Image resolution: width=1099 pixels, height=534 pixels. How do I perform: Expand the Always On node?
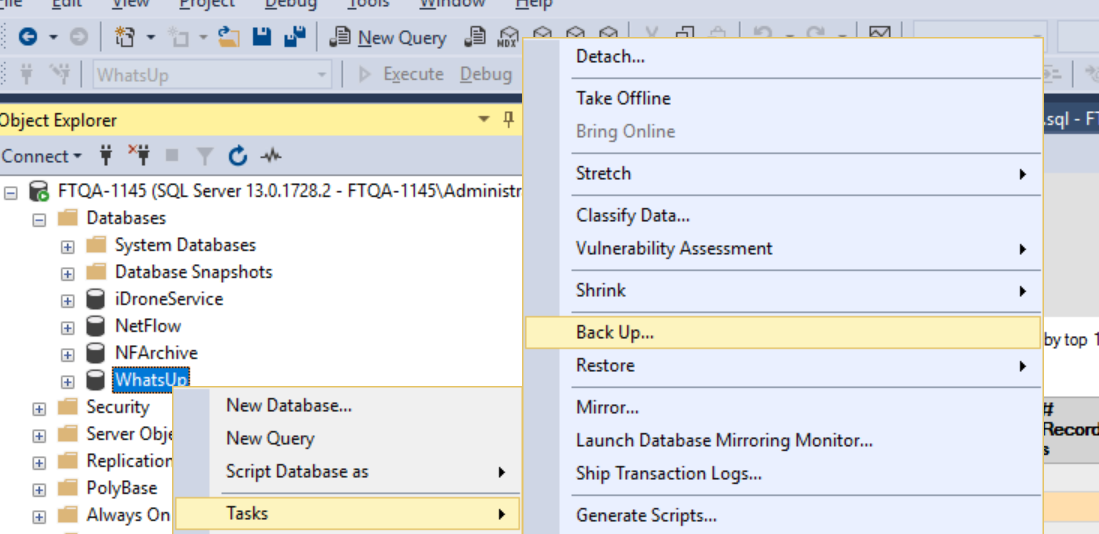coord(40,516)
